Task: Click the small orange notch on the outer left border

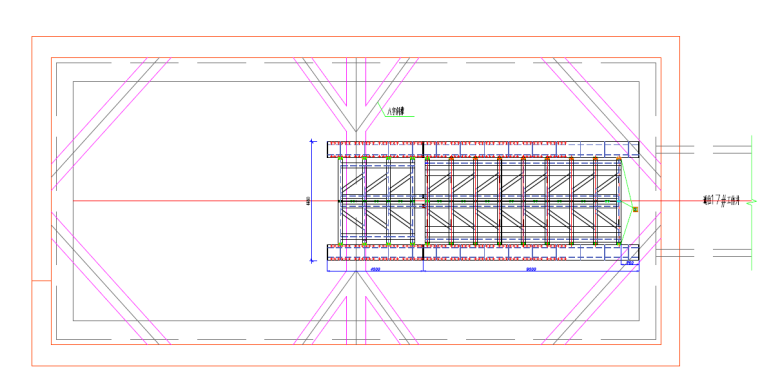Action: coord(41,281)
